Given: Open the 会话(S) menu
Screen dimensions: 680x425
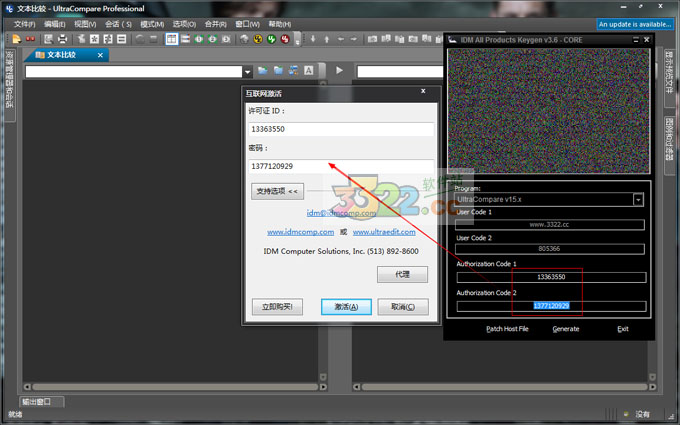Looking at the screenshot, I should point(118,24).
